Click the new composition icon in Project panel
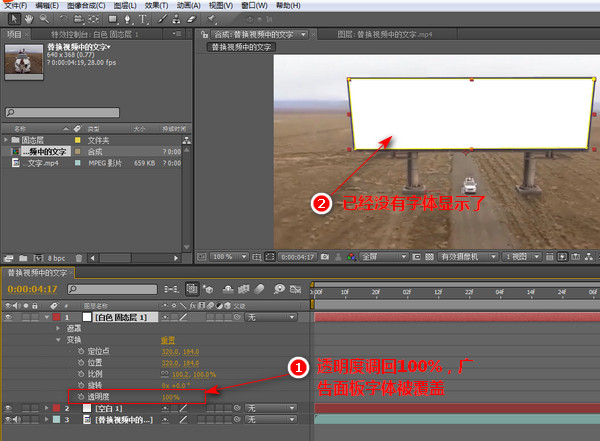The height and width of the screenshot is (441, 600). click(x=39, y=258)
